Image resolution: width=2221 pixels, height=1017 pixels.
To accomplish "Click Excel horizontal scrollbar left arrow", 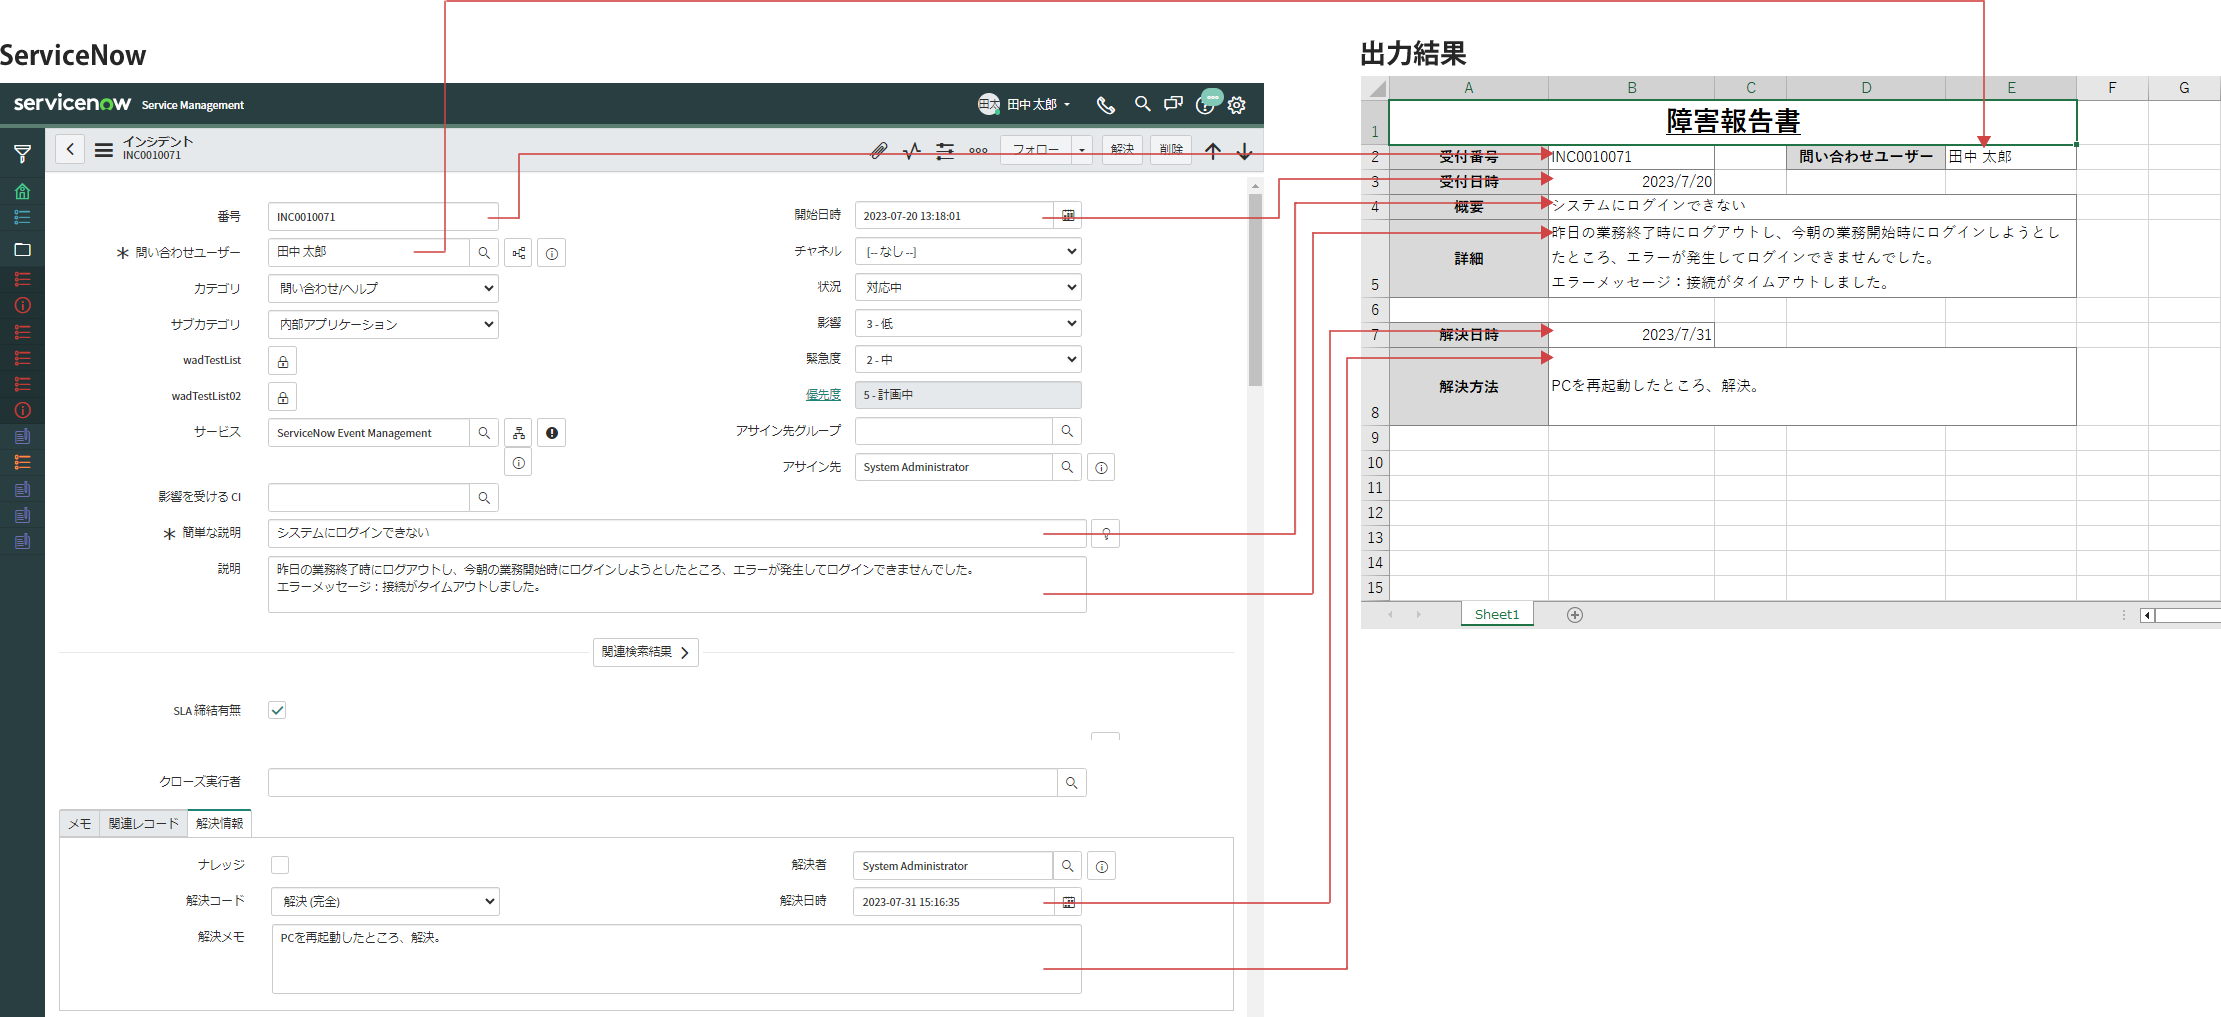I will (2147, 615).
